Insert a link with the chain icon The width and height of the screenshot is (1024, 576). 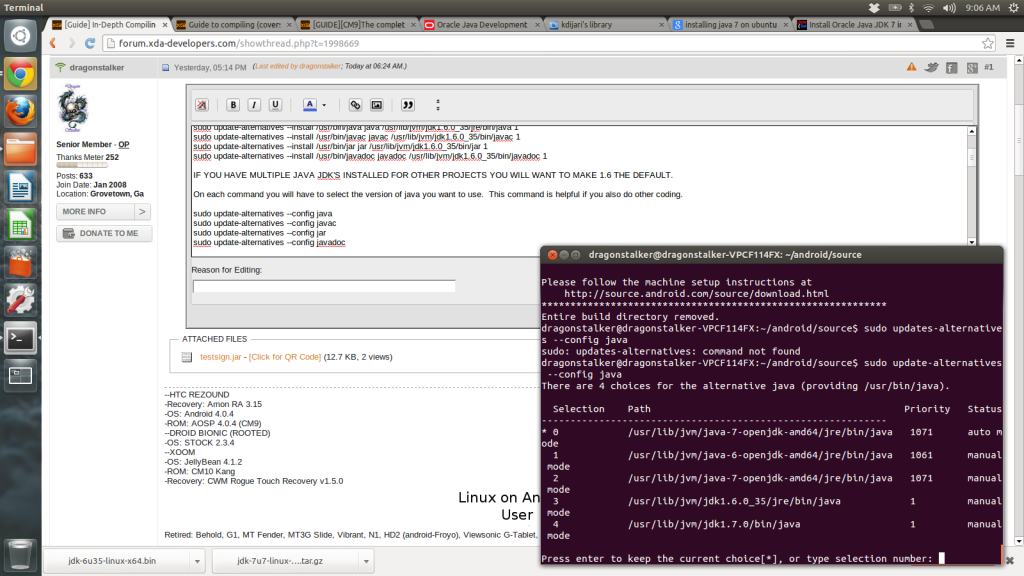tap(355, 105)
